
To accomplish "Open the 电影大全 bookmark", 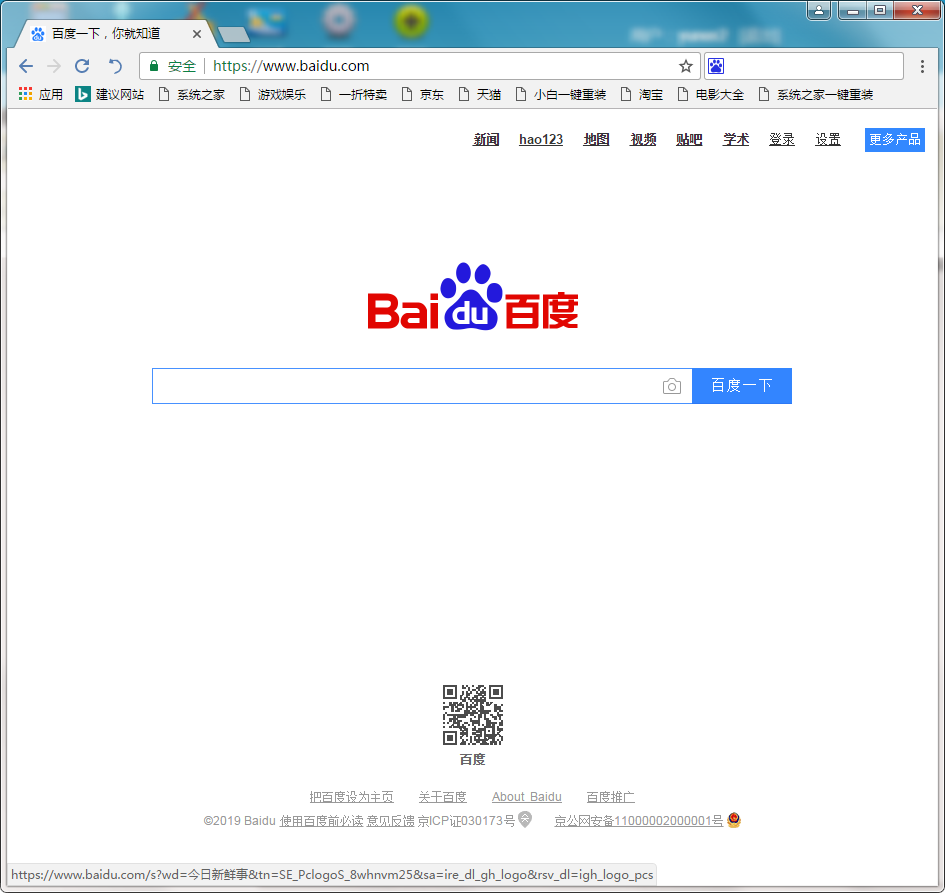I will point(711,94).
